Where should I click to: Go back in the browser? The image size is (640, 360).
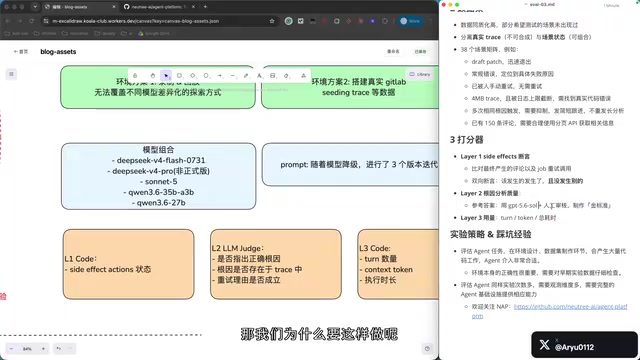[x=8, y=21]
